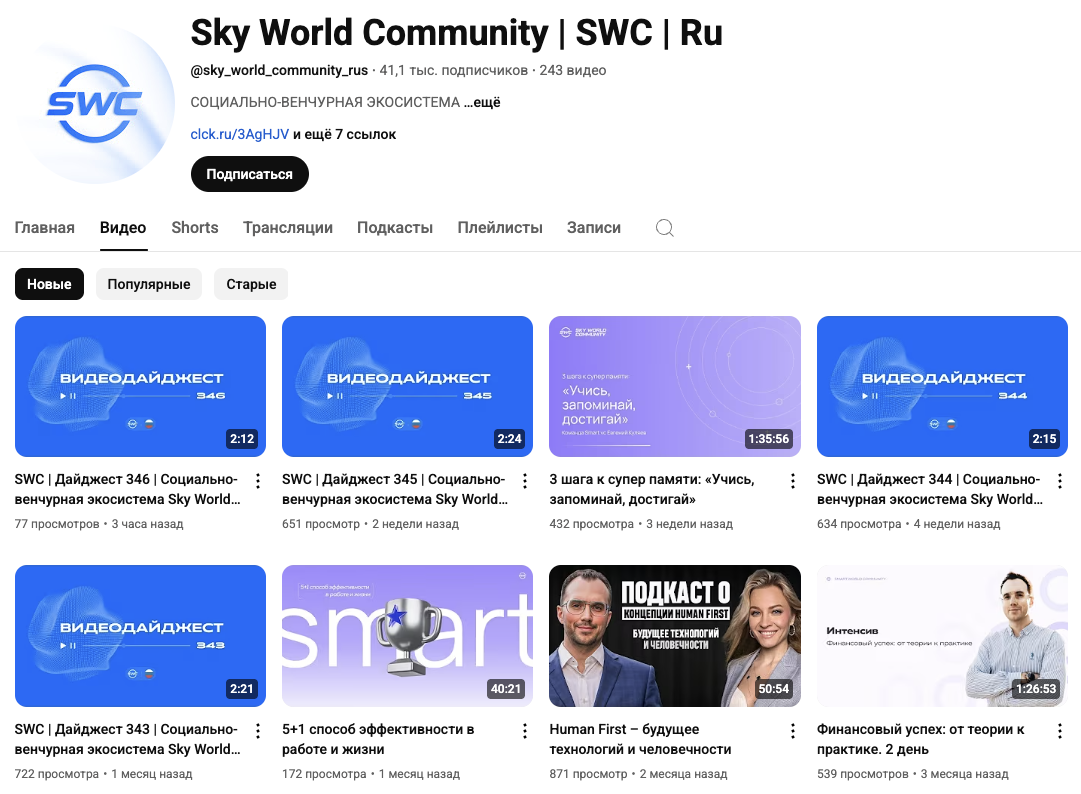
Task: Open title «3 шага к супер памяти»
Action: [652, 489]
